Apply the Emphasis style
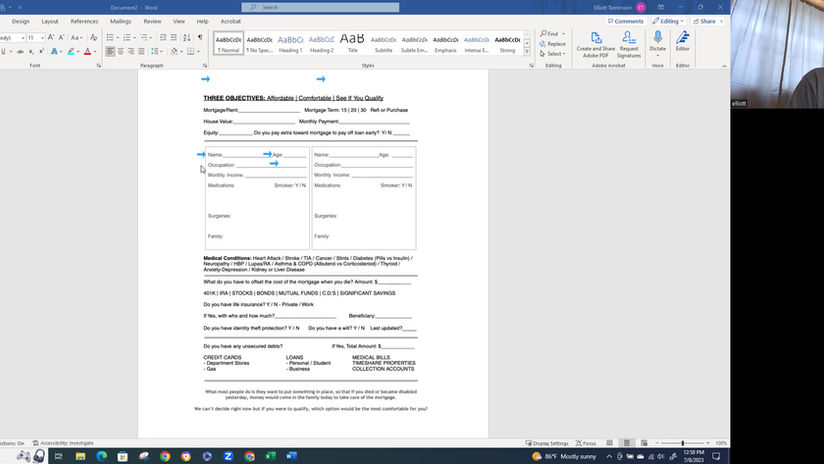The height and width of the screenshot is (464, 824). click(446, 43)
